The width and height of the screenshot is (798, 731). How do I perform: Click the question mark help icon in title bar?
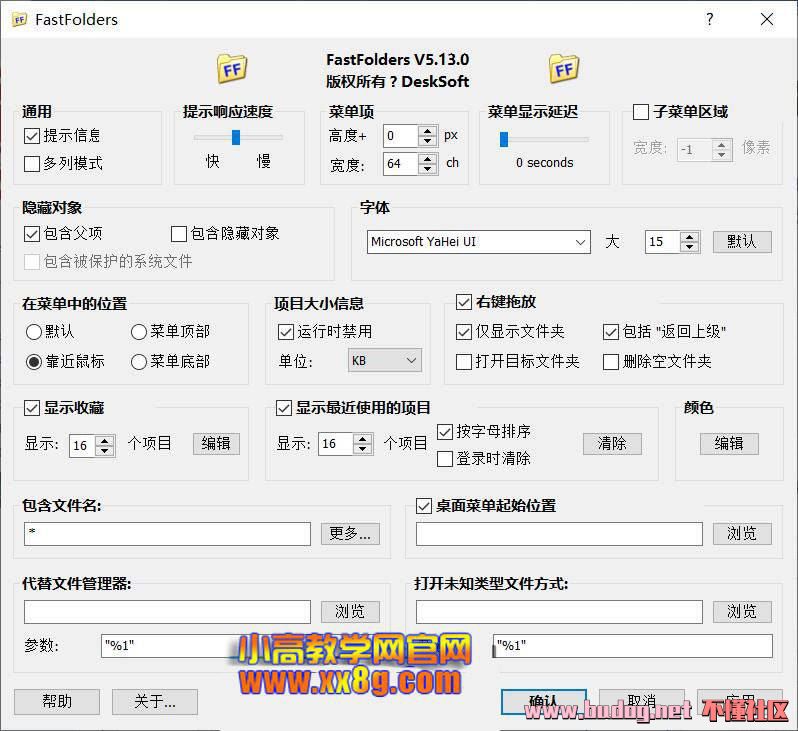[710, 19]
